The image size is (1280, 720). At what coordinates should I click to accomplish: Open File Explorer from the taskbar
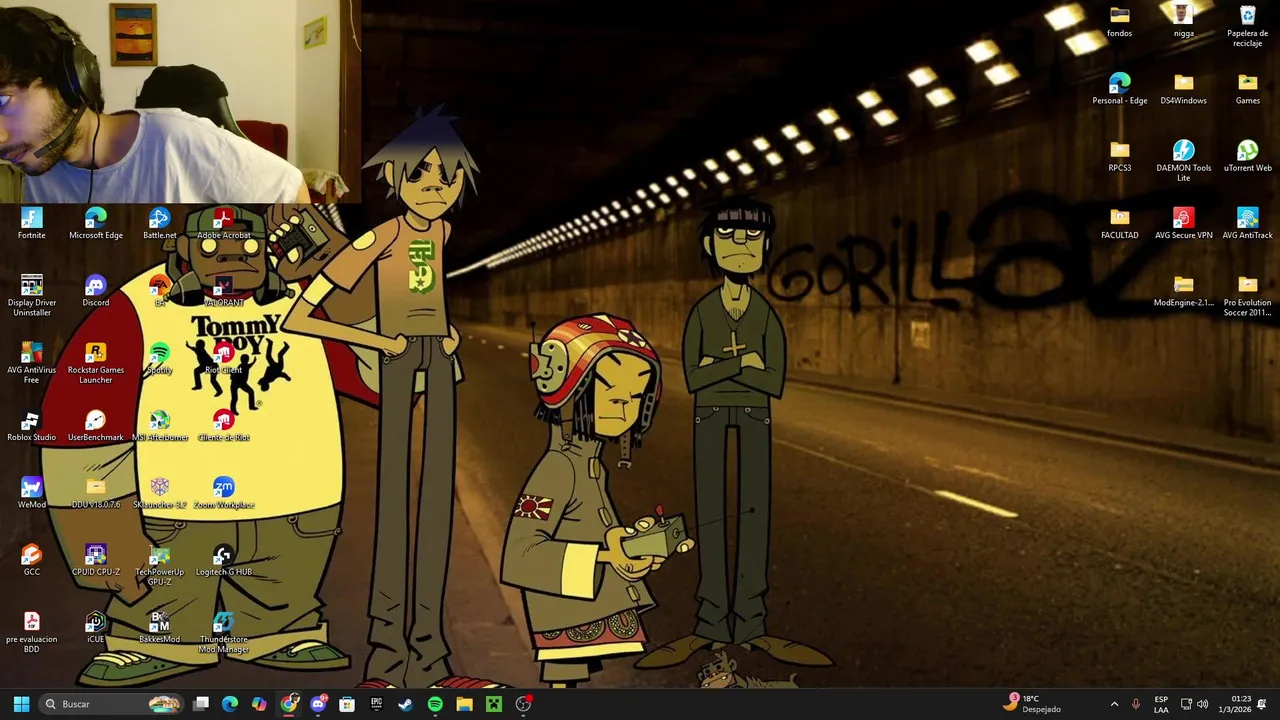pyautogui.click(x=464, y=704)
